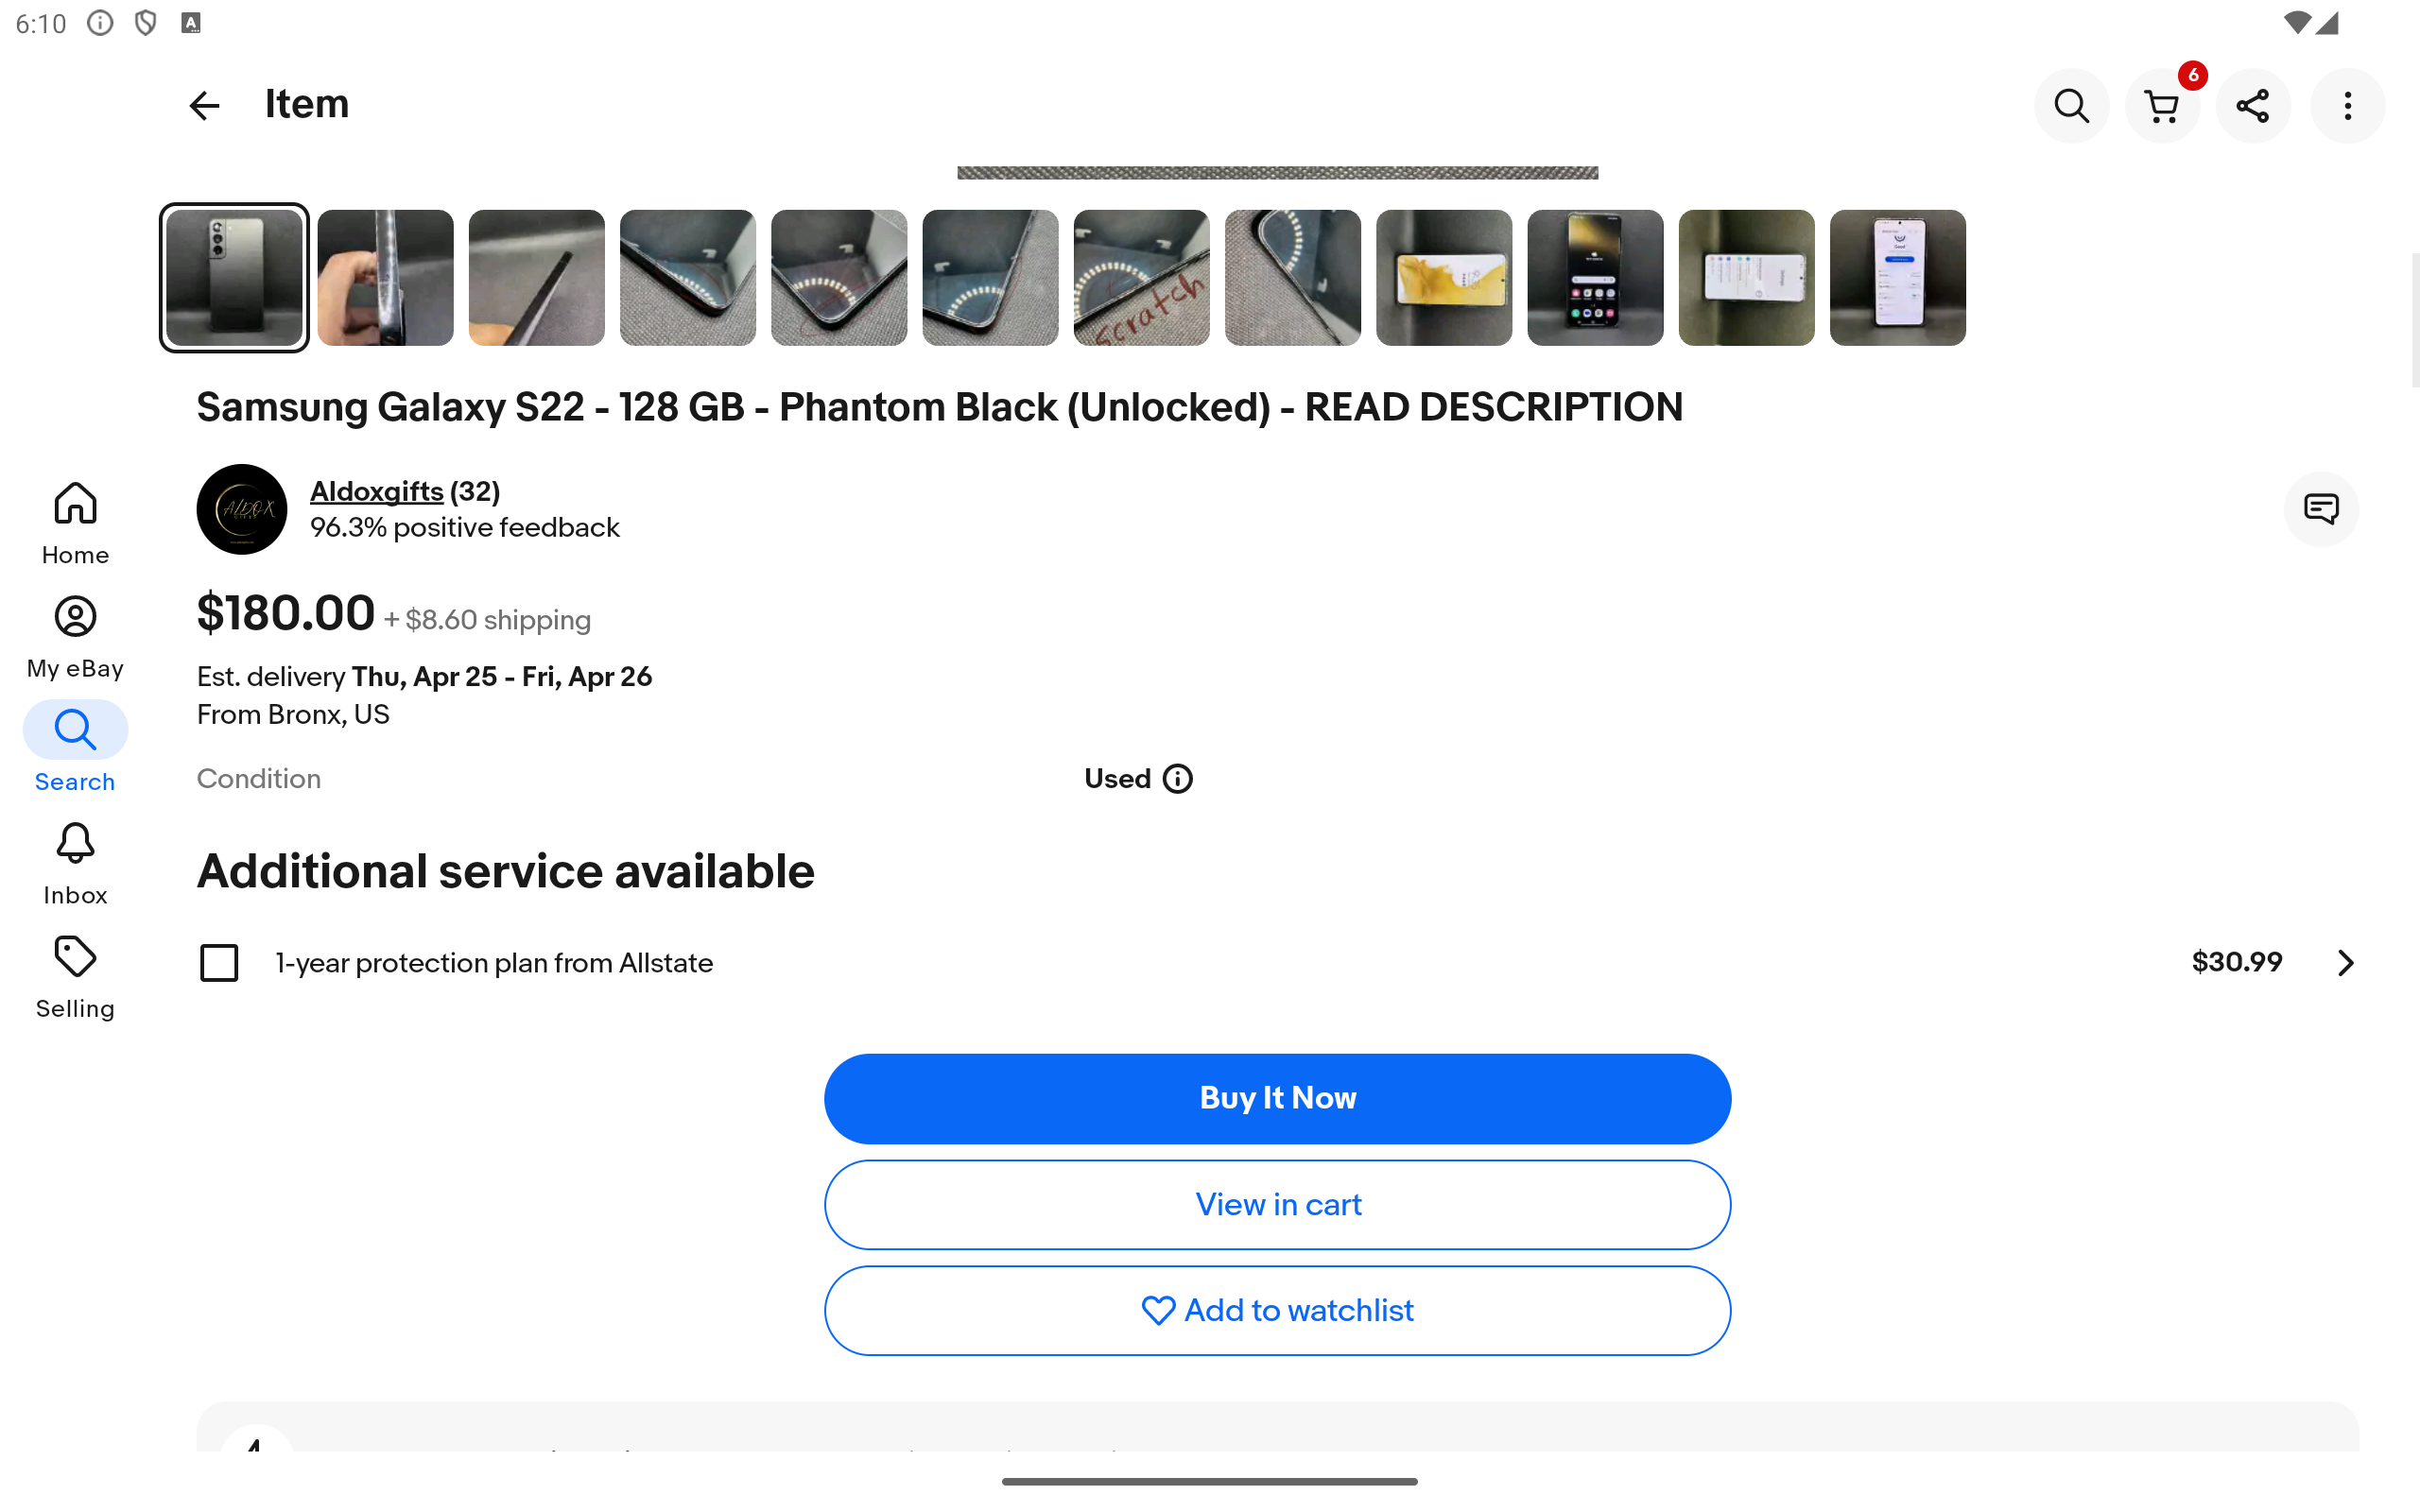Contact seller via message bubble icon
Viewport: 2420px width, 1512px height.
(2321, 509)
